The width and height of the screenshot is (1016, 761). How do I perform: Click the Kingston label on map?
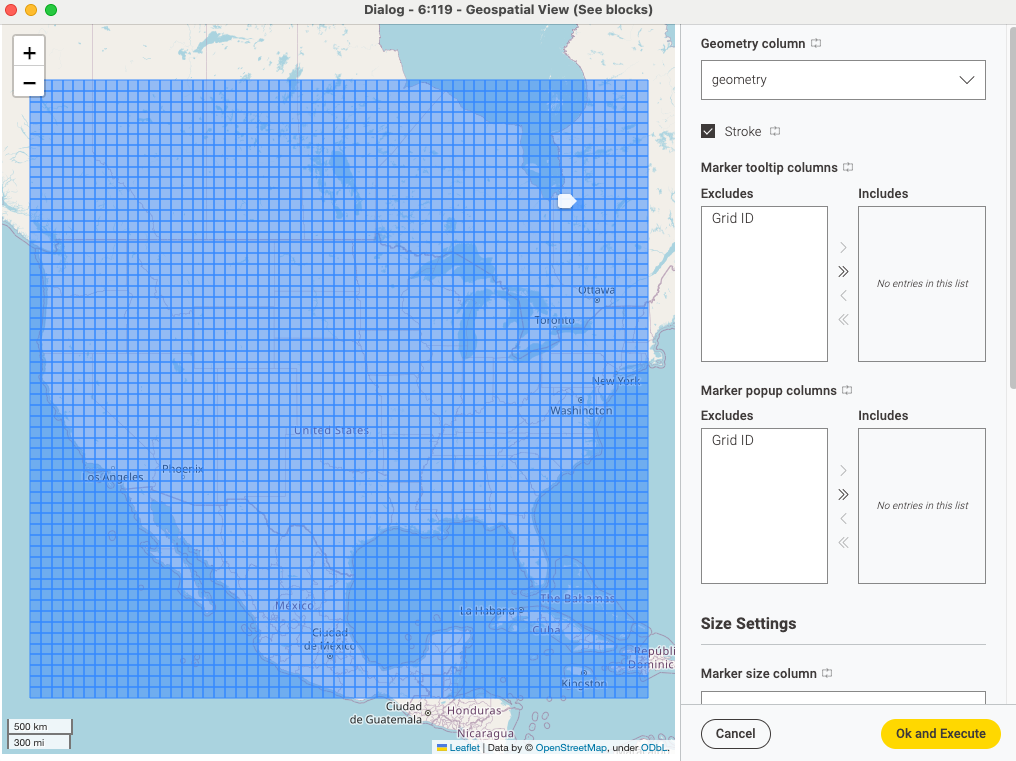pos(583,683)
